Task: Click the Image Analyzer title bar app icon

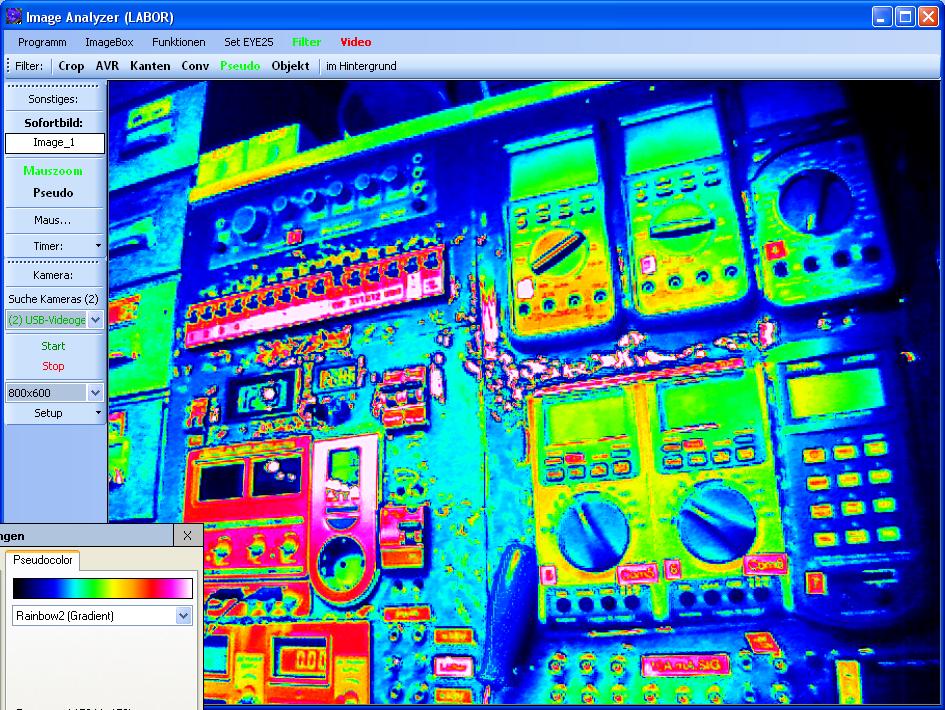Action: tap(13, 17)
